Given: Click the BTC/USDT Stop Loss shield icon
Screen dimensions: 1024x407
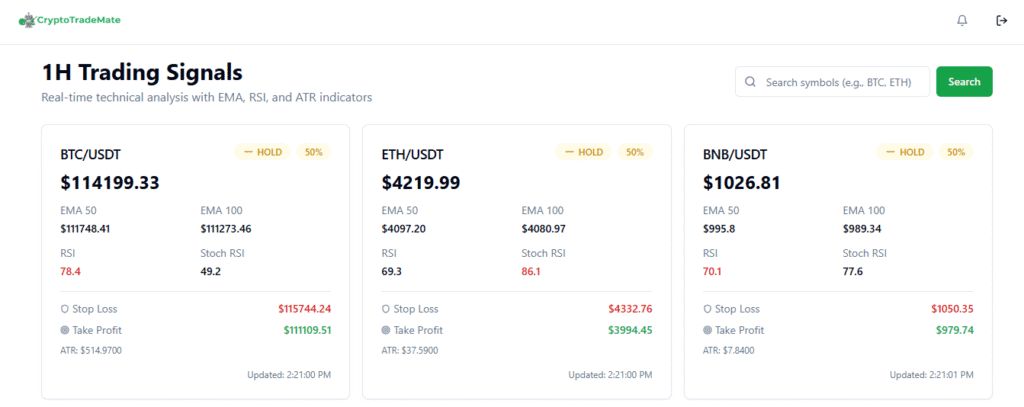Looking at the screenshot, I should point(65,309).
